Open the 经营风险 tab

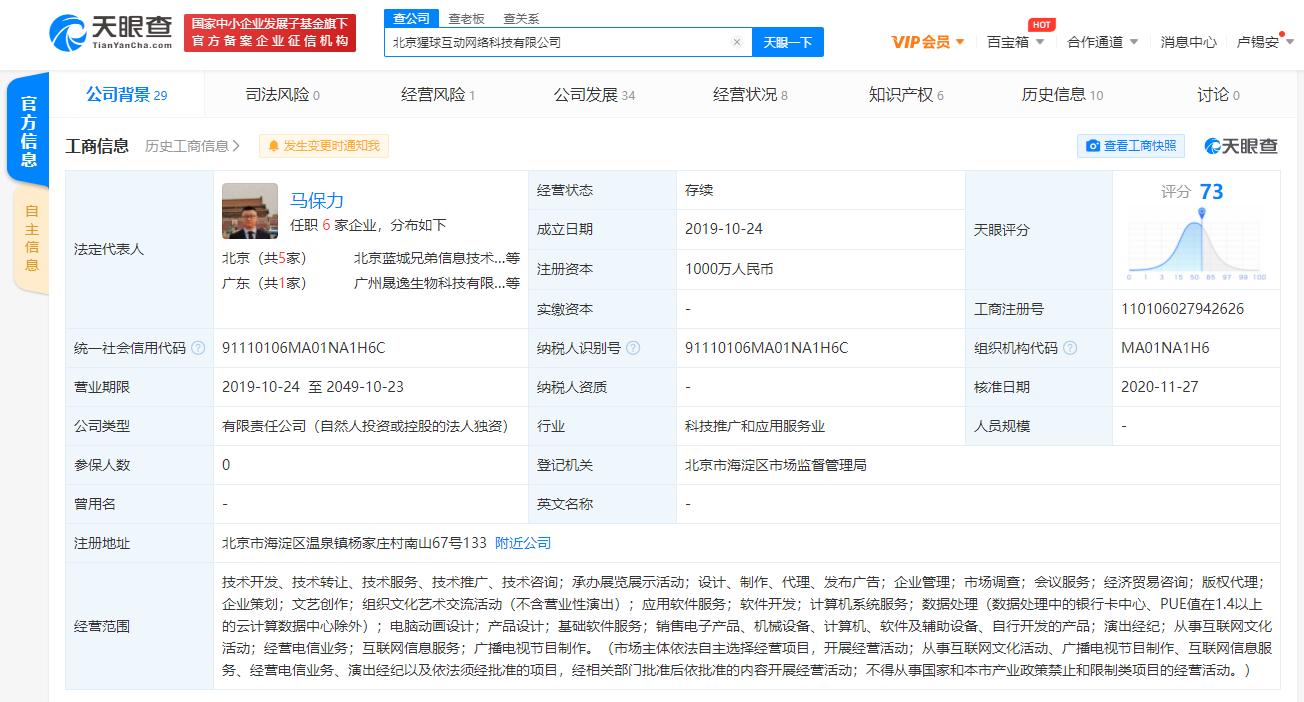click(x=438, y=95)
